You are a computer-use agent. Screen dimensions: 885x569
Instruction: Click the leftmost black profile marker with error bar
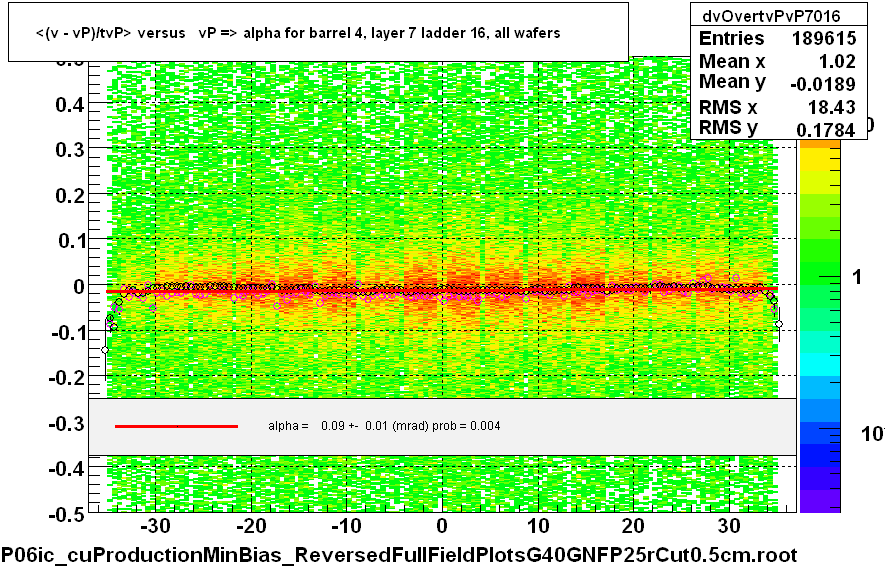coord(105,350)
